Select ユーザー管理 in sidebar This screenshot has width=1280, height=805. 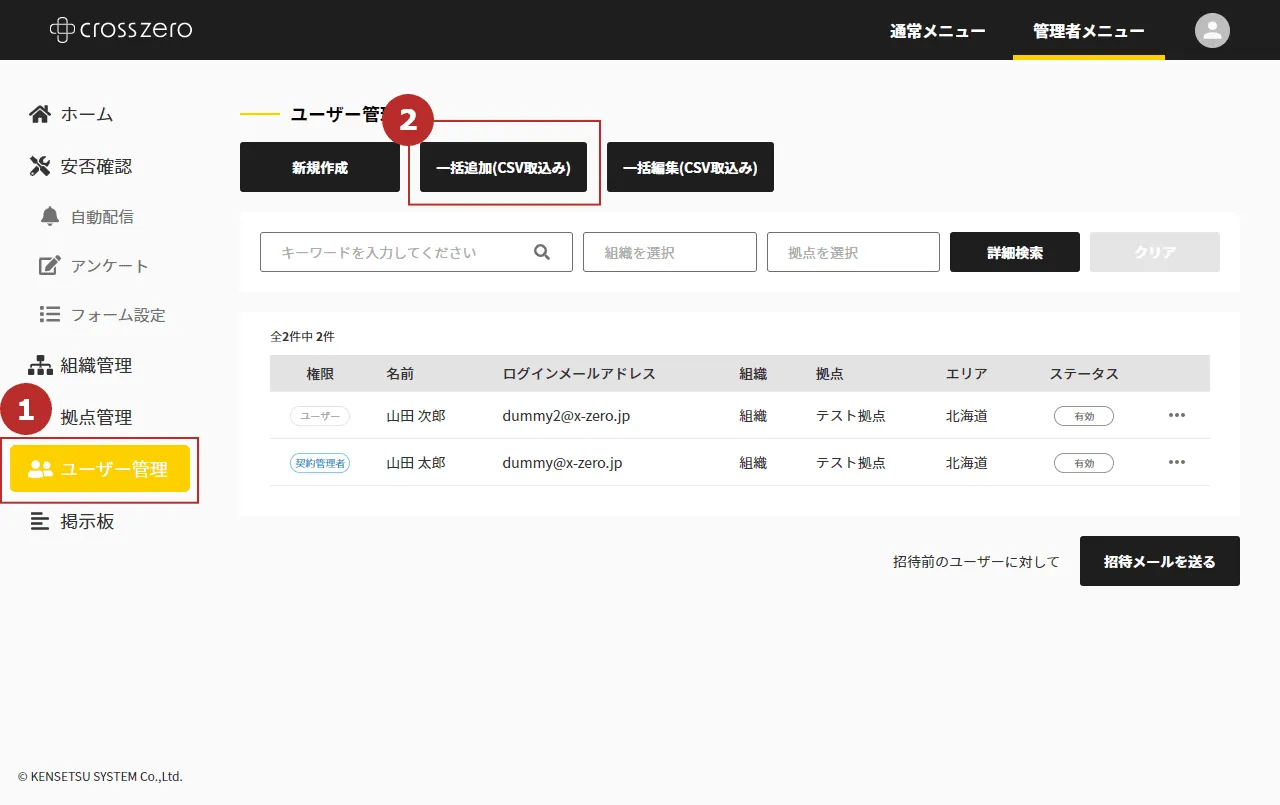click(x=100, y=469)
